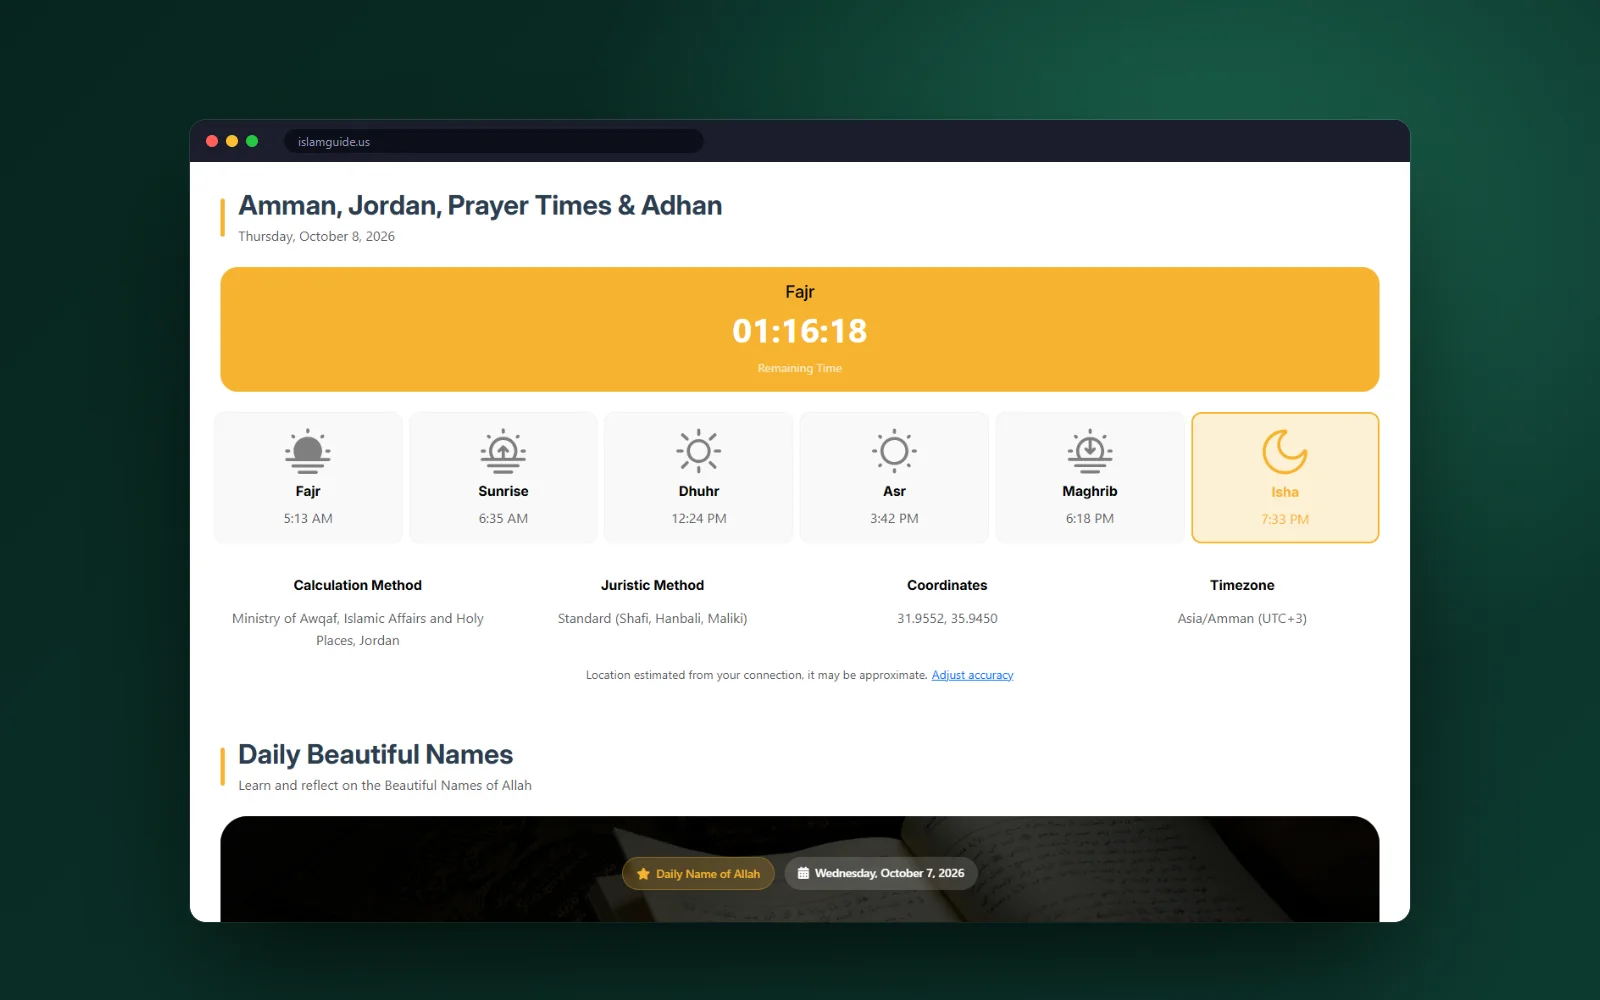Open the Adjust accuracy link
The image size is (1600, 1000).
(x=972, y=675)
